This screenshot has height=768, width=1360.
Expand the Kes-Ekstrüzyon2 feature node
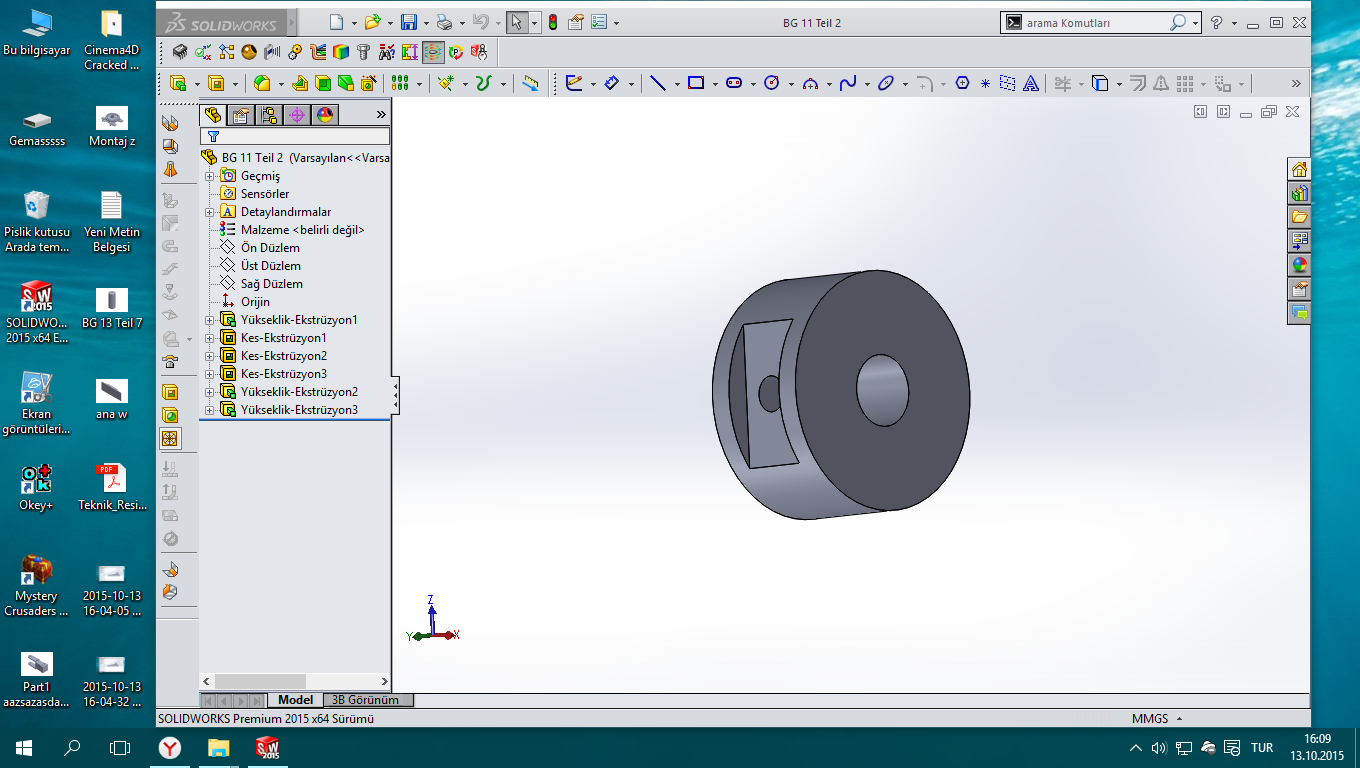coord(210,356)
